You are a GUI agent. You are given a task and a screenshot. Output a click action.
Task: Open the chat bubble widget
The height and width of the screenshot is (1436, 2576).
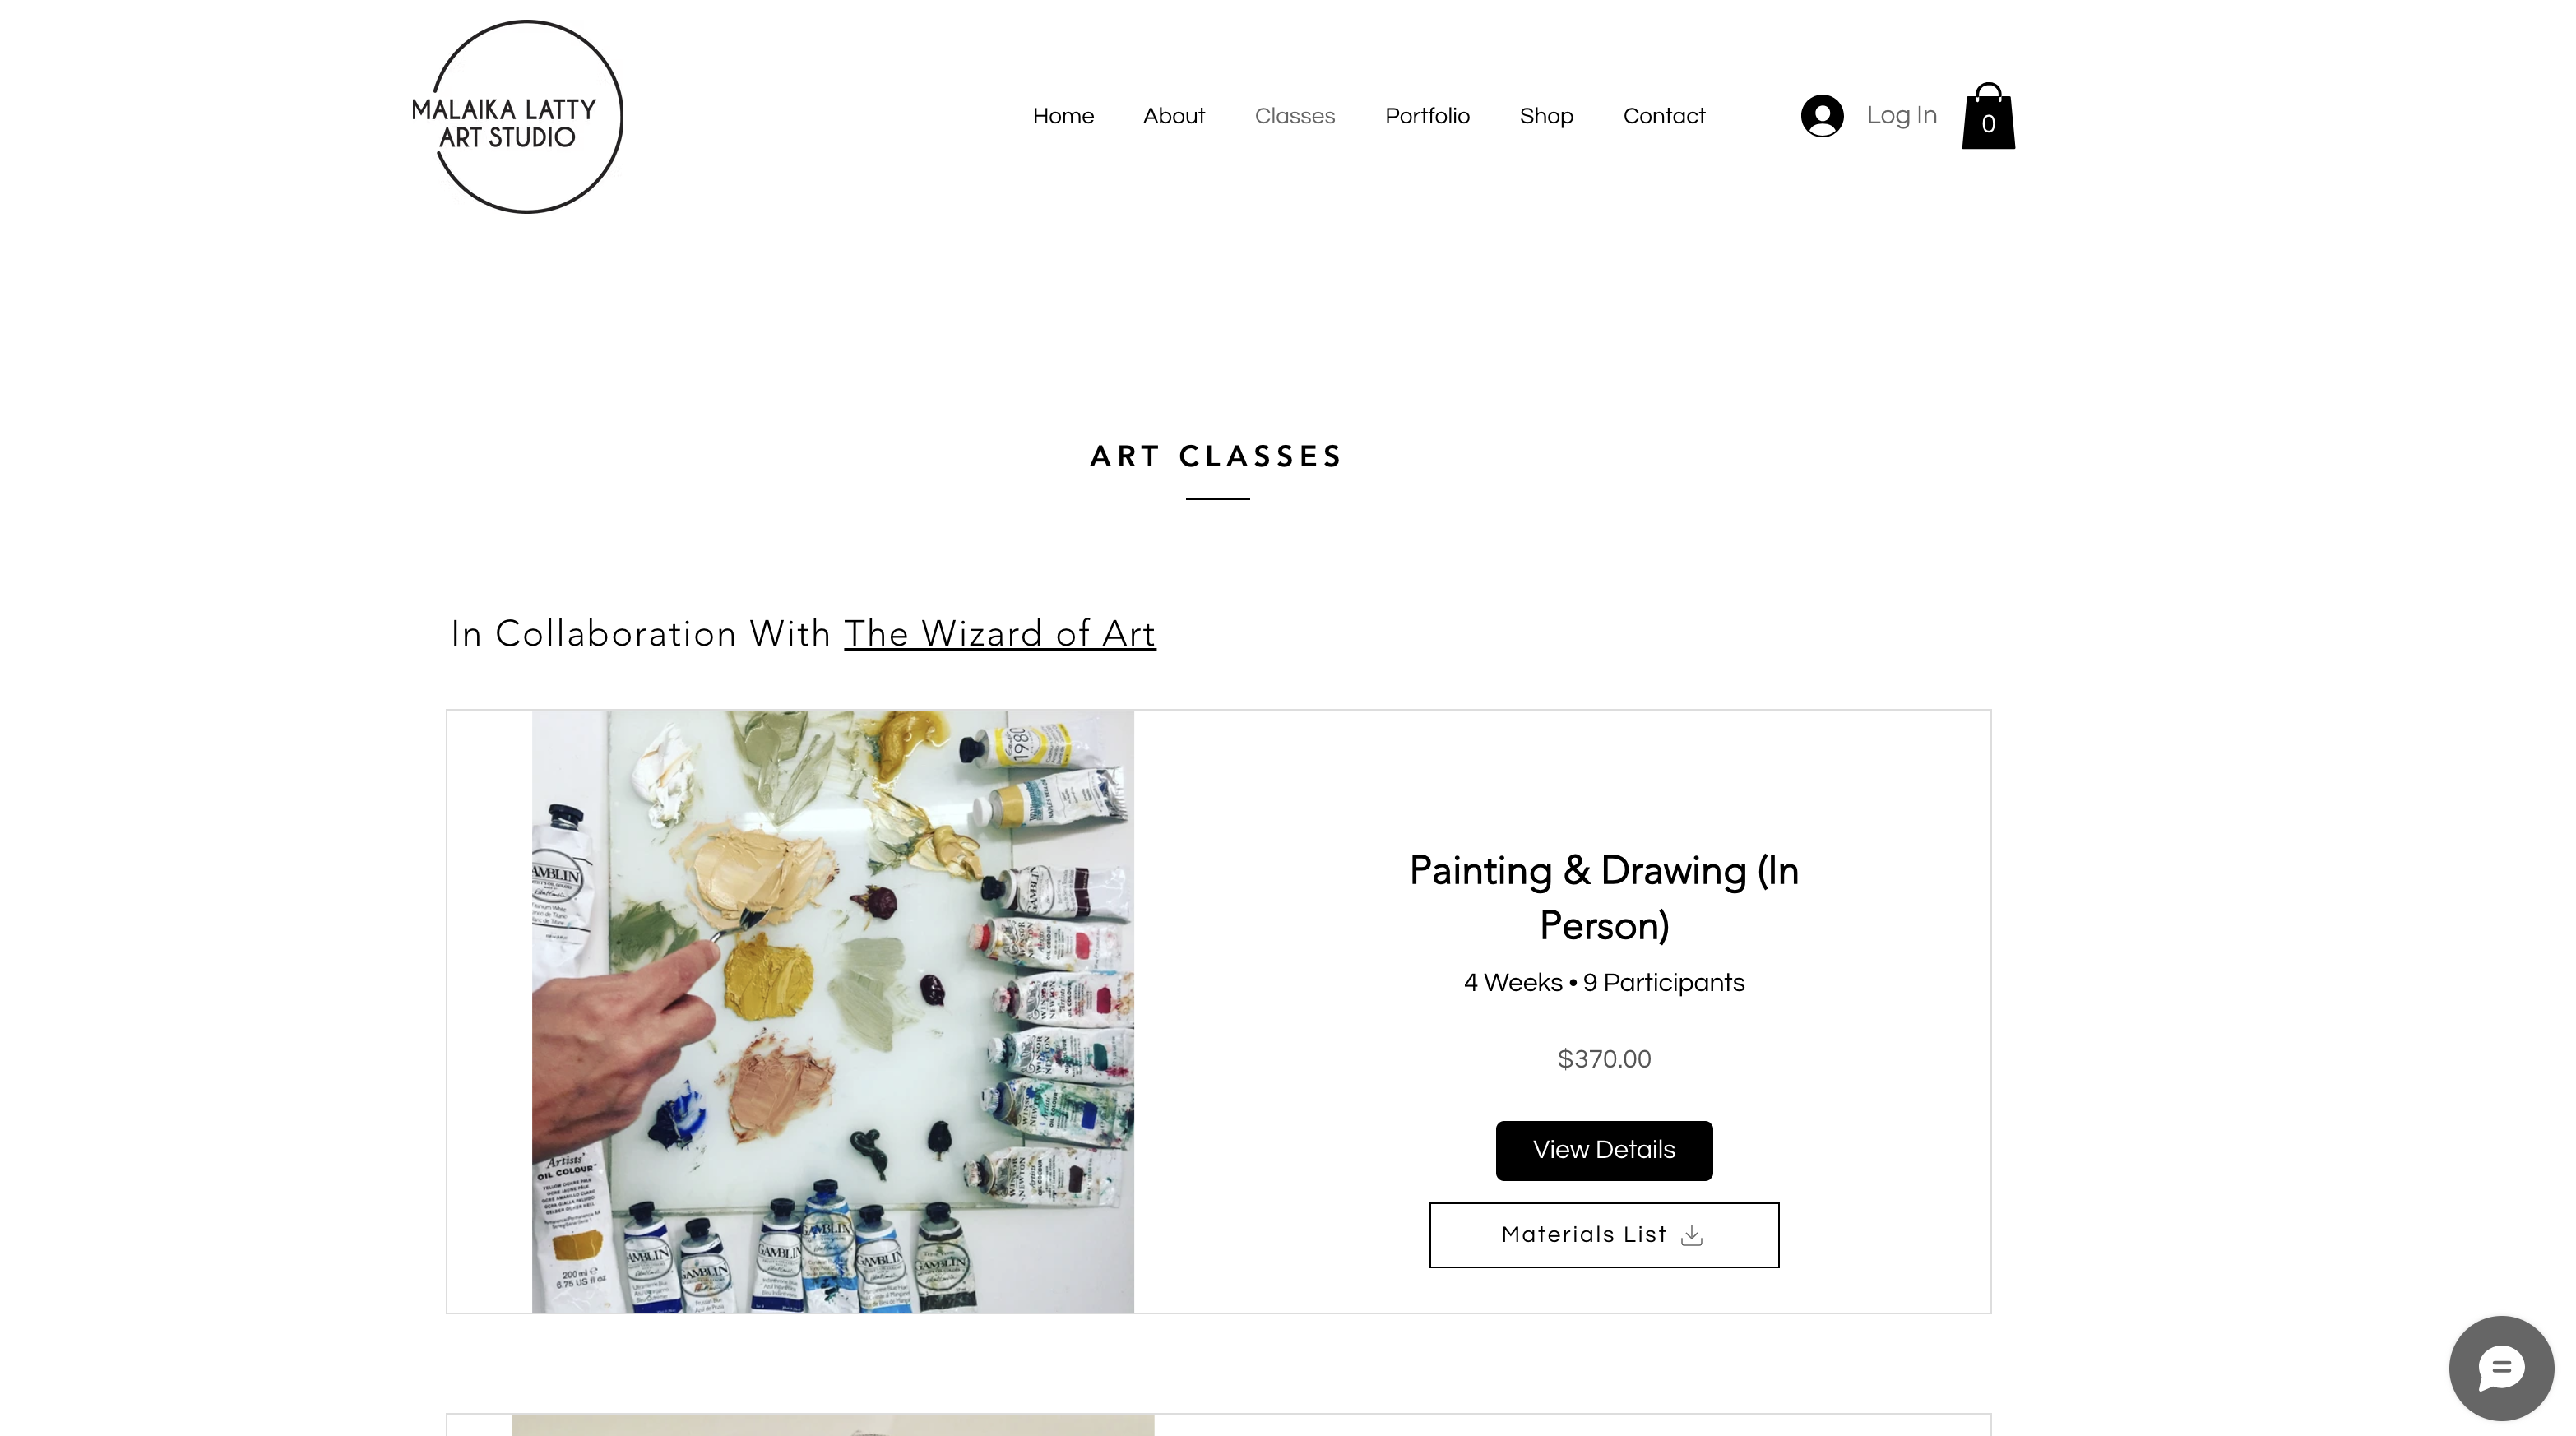click(2501, 1368)
